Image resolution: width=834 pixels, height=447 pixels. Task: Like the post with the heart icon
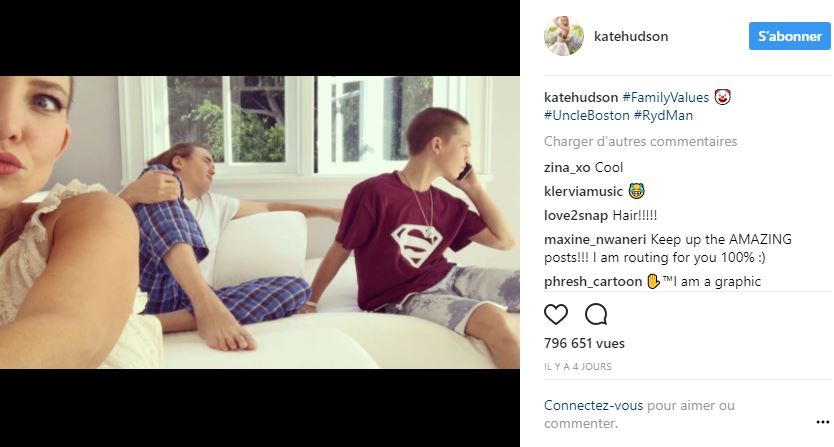pyautogui.click(x=555, y=314)
